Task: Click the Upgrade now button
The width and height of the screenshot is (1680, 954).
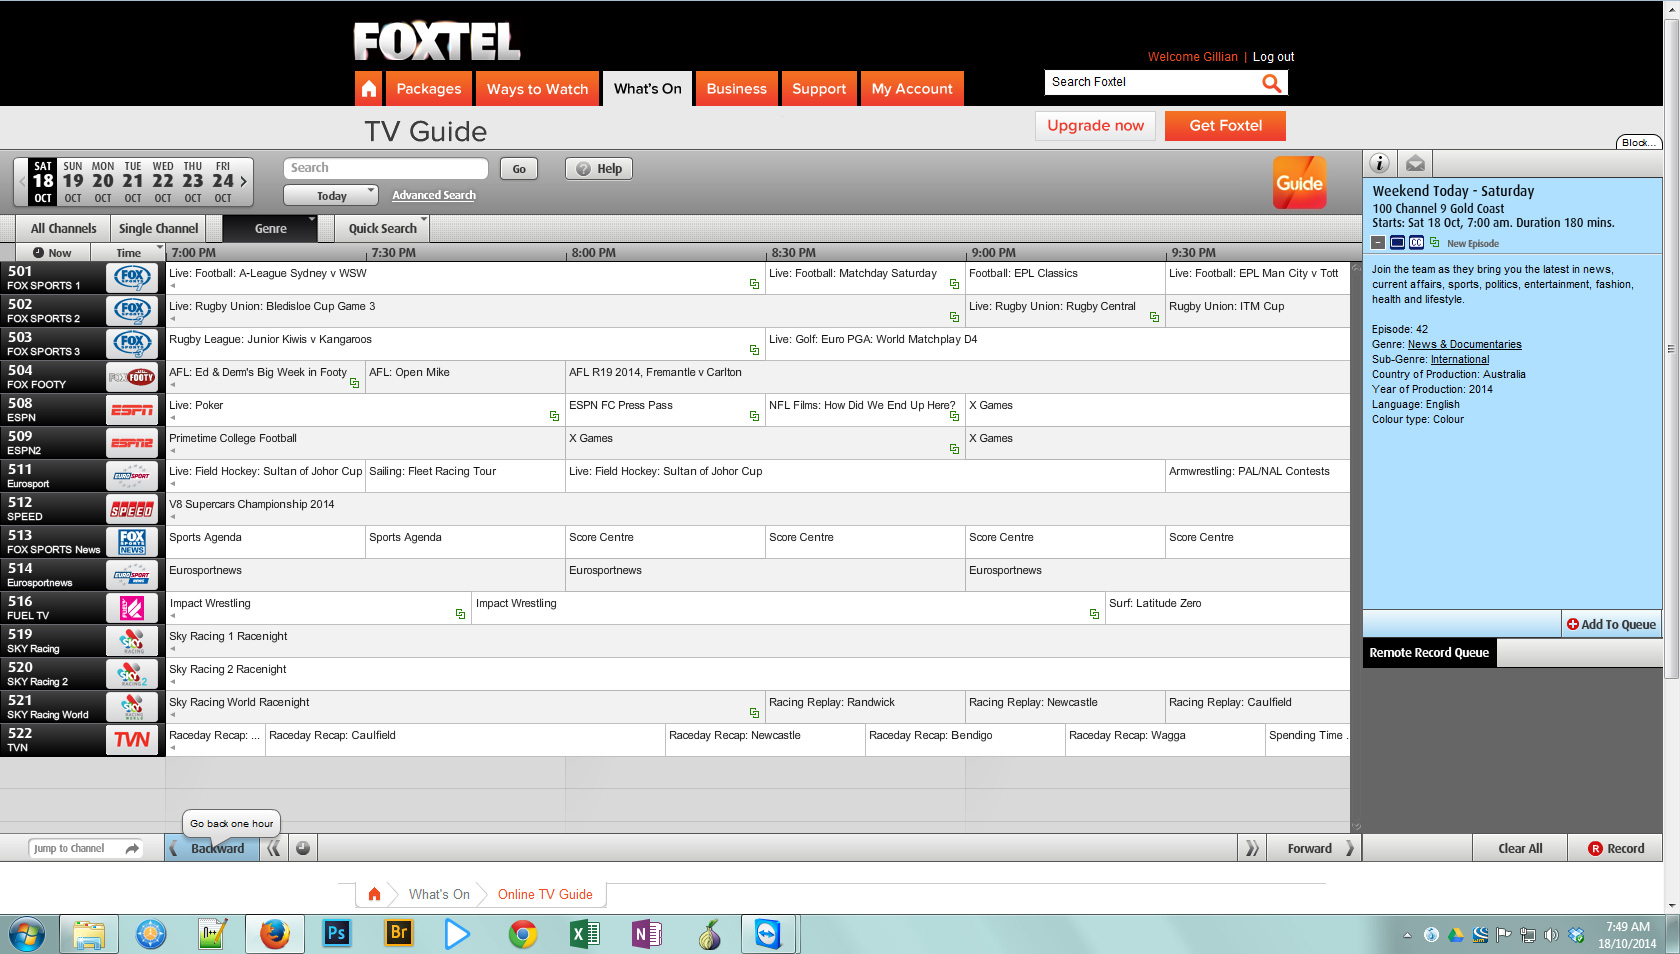Action: click(x=1095, y=126)
